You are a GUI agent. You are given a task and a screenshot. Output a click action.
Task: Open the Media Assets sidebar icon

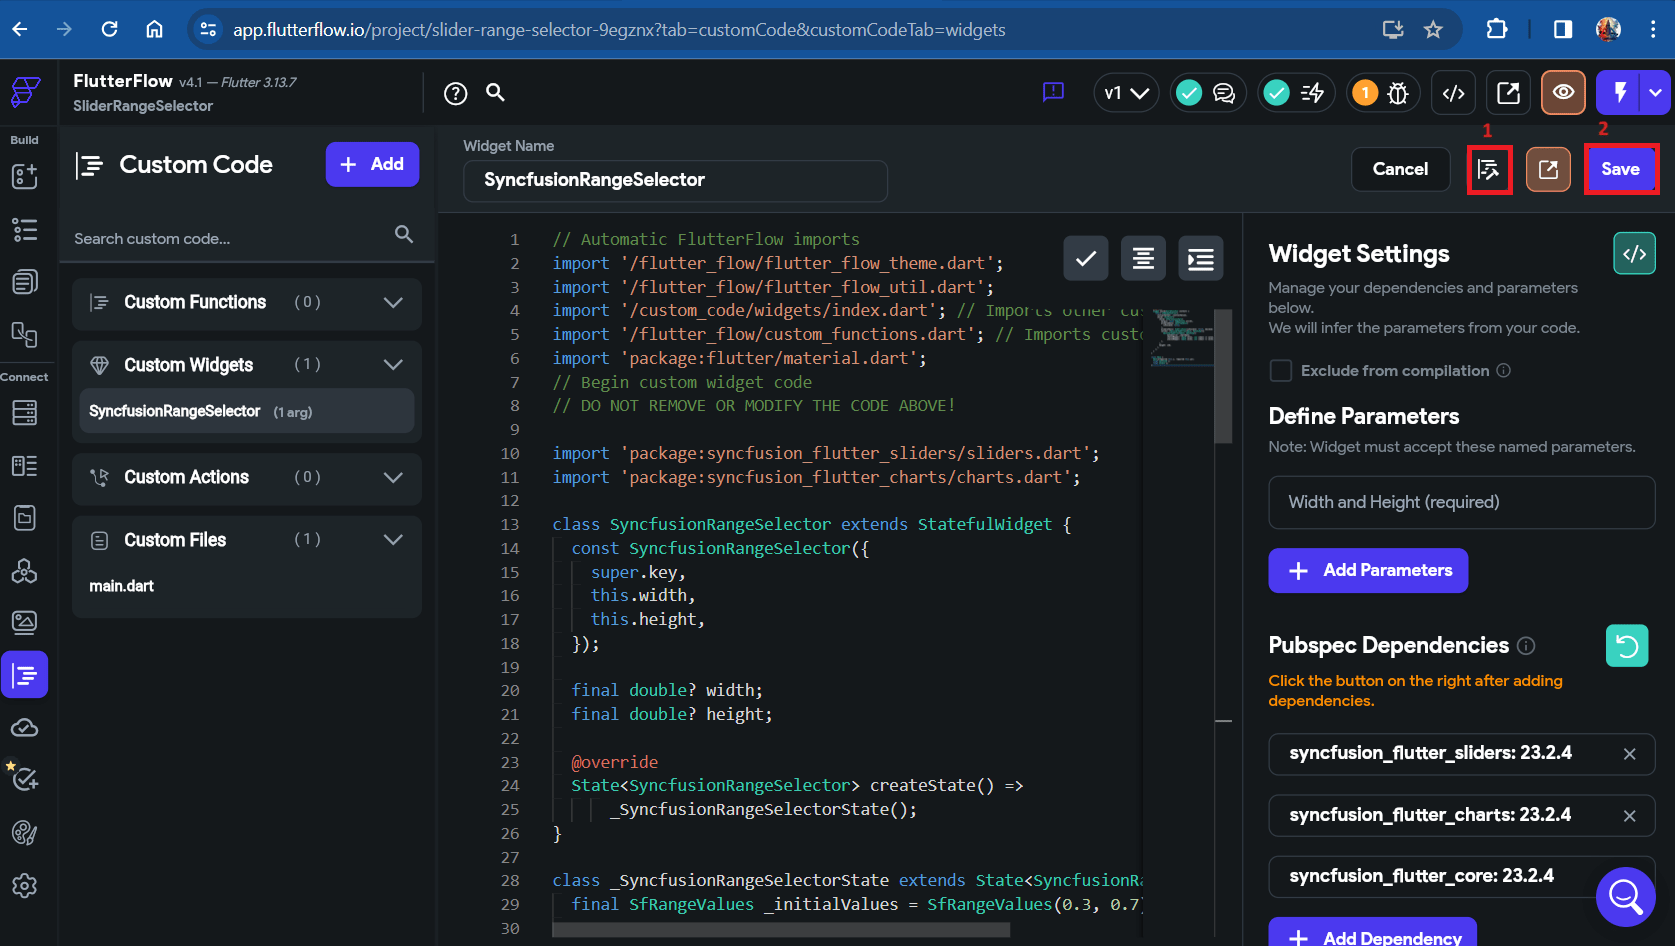pos(24,623)
